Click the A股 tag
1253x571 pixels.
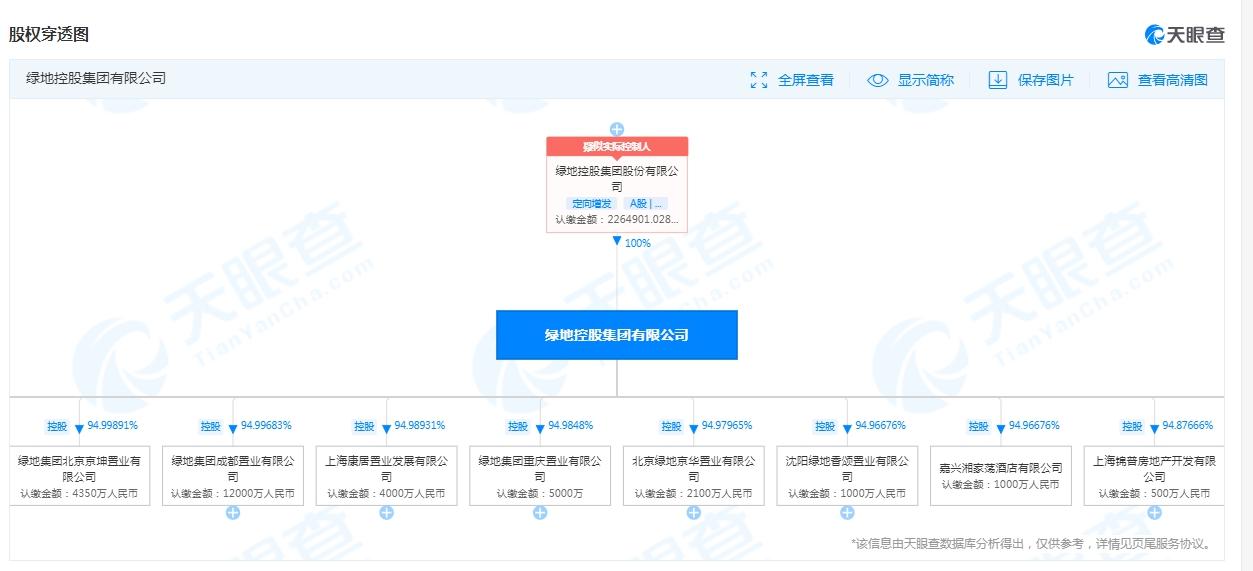point(644,203)
